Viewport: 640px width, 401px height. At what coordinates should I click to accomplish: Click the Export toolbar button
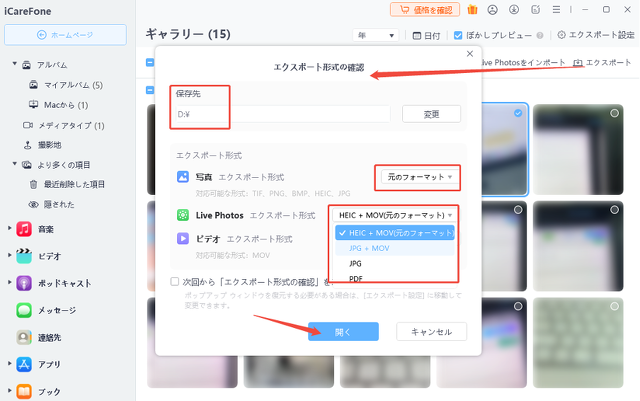point(602,62)
